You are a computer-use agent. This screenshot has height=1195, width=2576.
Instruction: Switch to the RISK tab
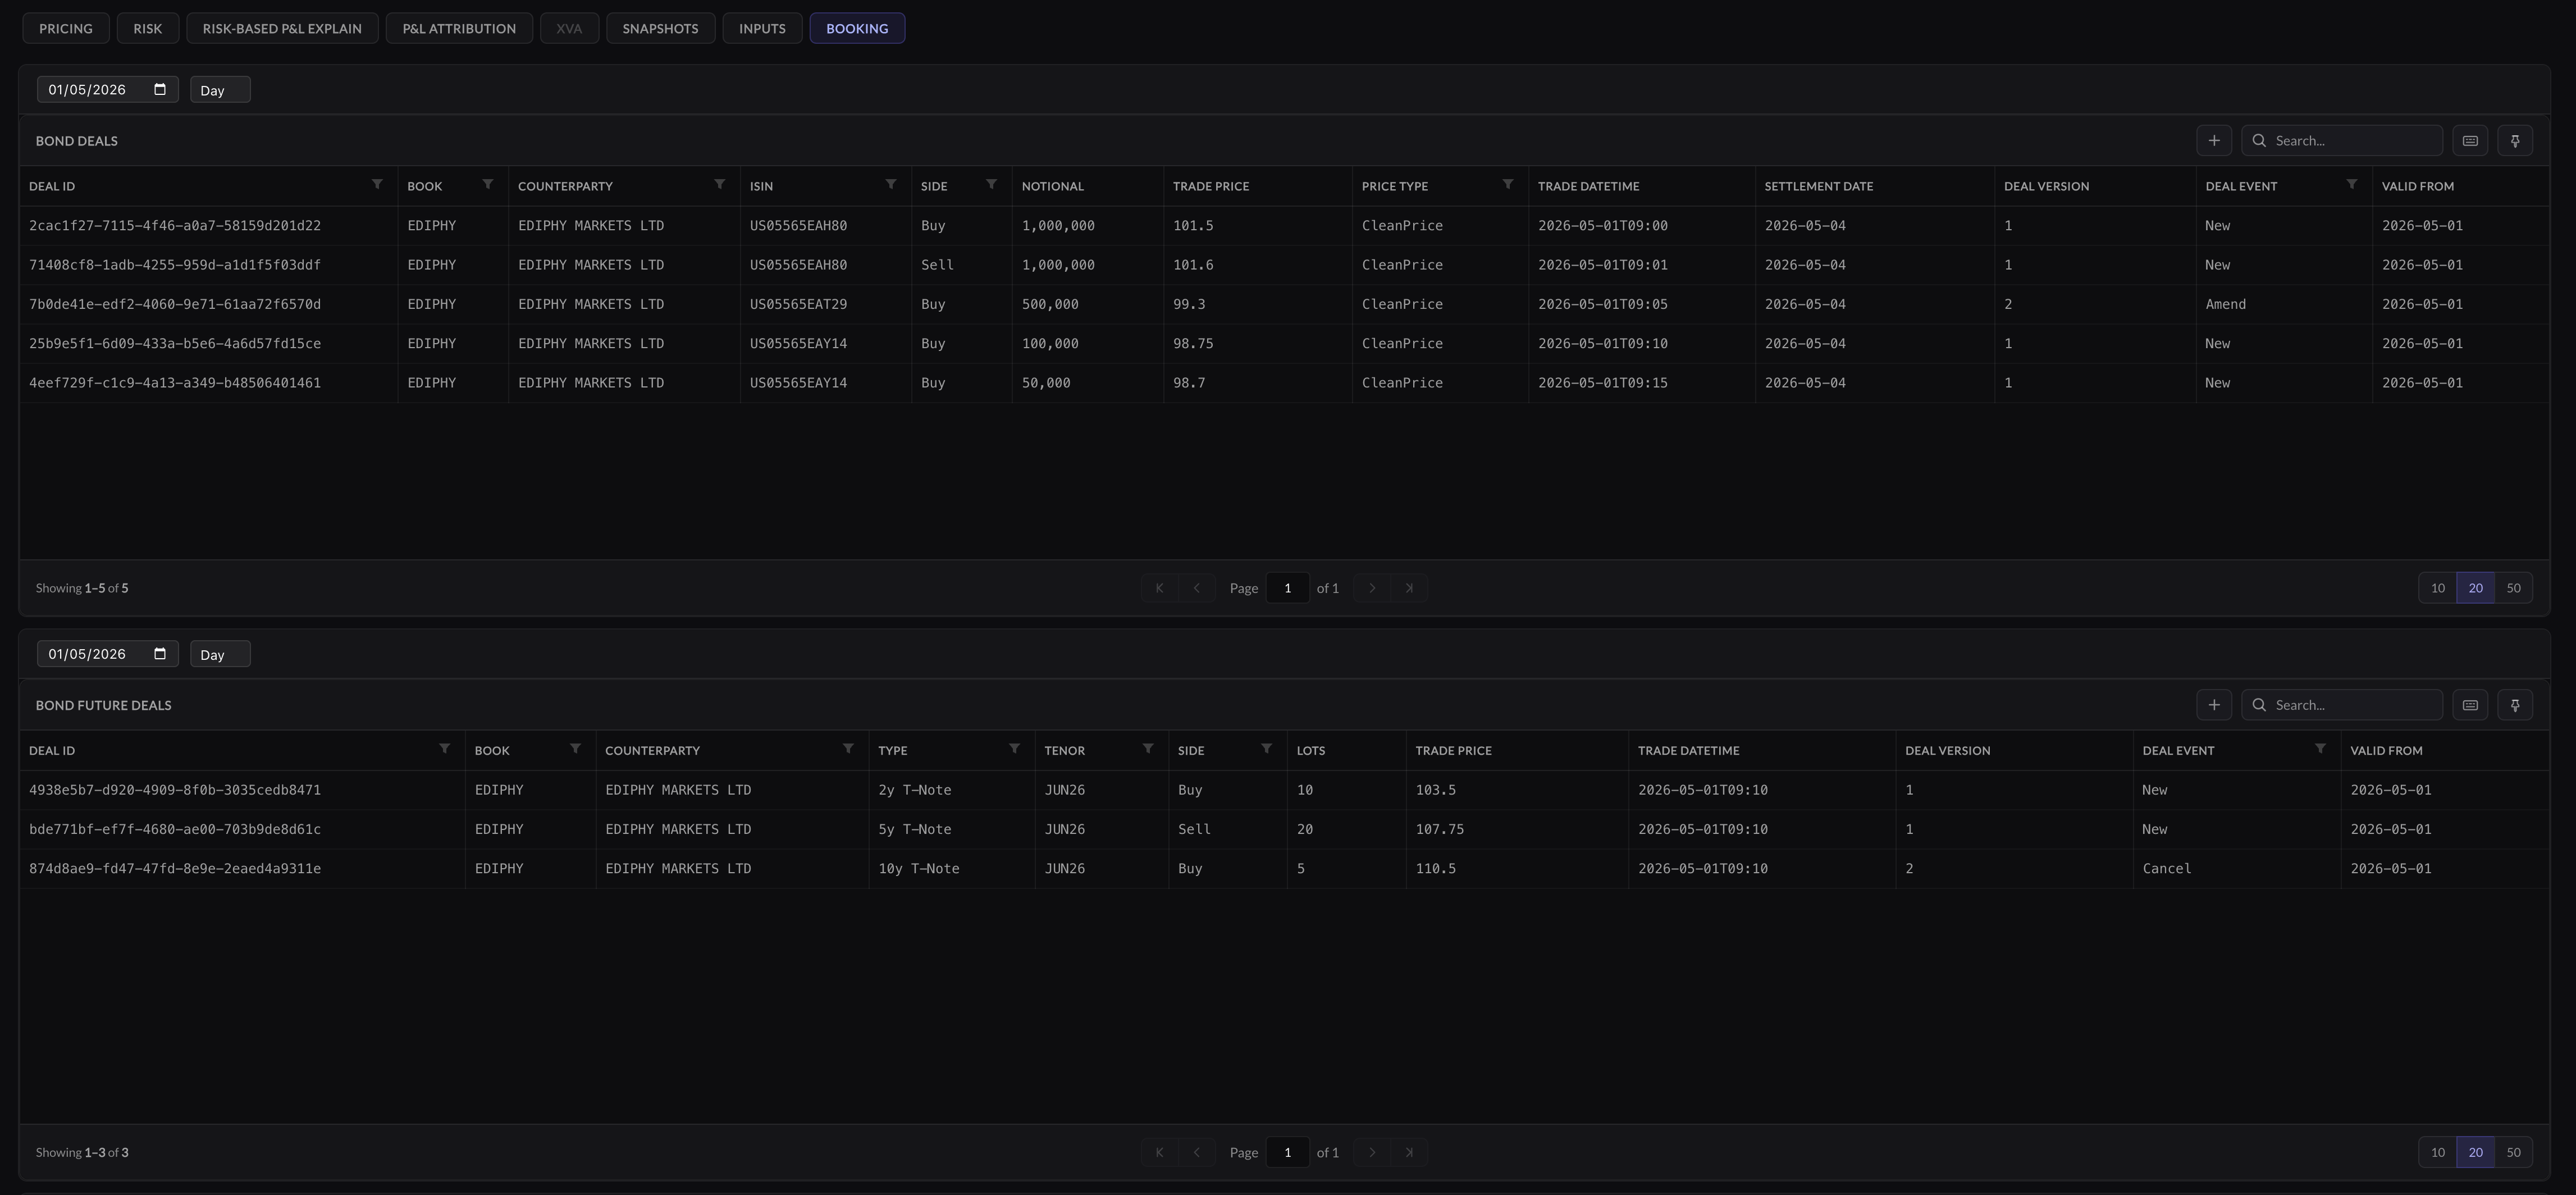148,28
